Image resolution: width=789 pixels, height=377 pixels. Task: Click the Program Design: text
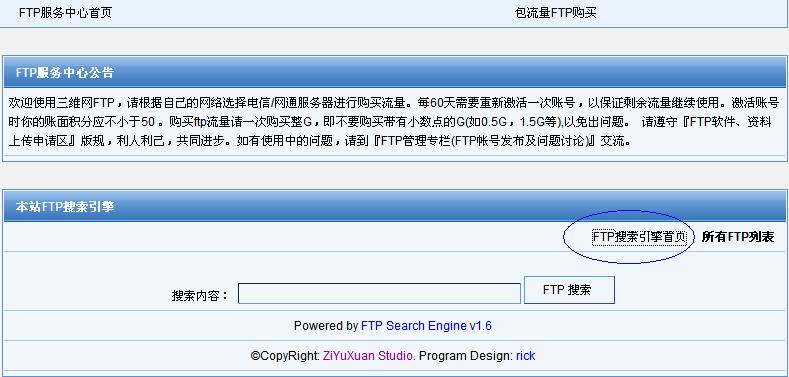(466, 356)
